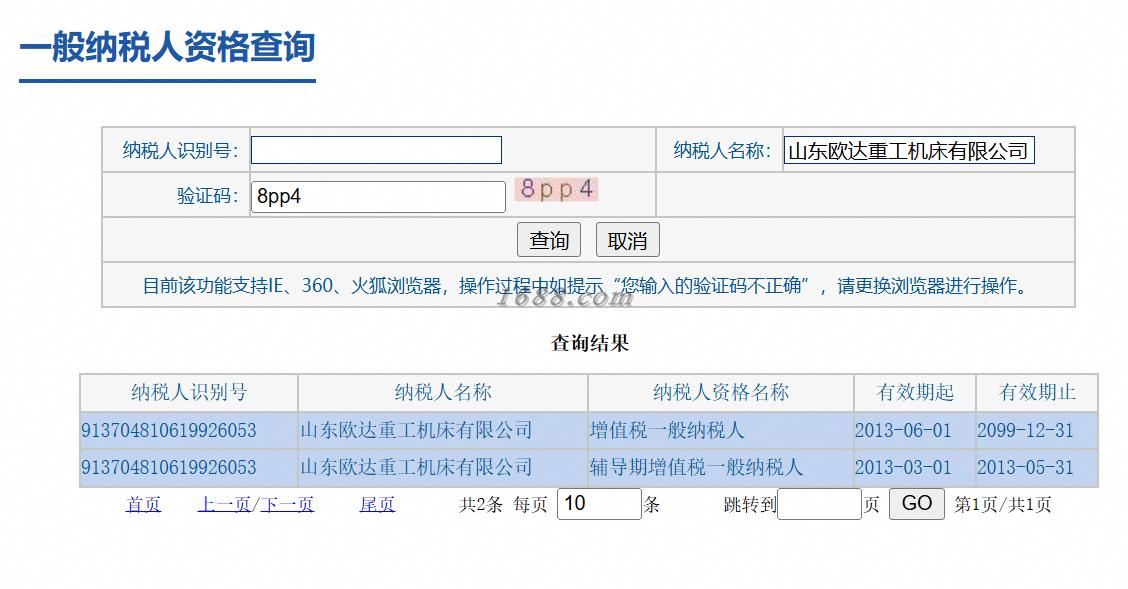Click the taxpayer ID in the 辅导期增值税一般纳税人 row
1128x589 pixels.
coord(168,467)
